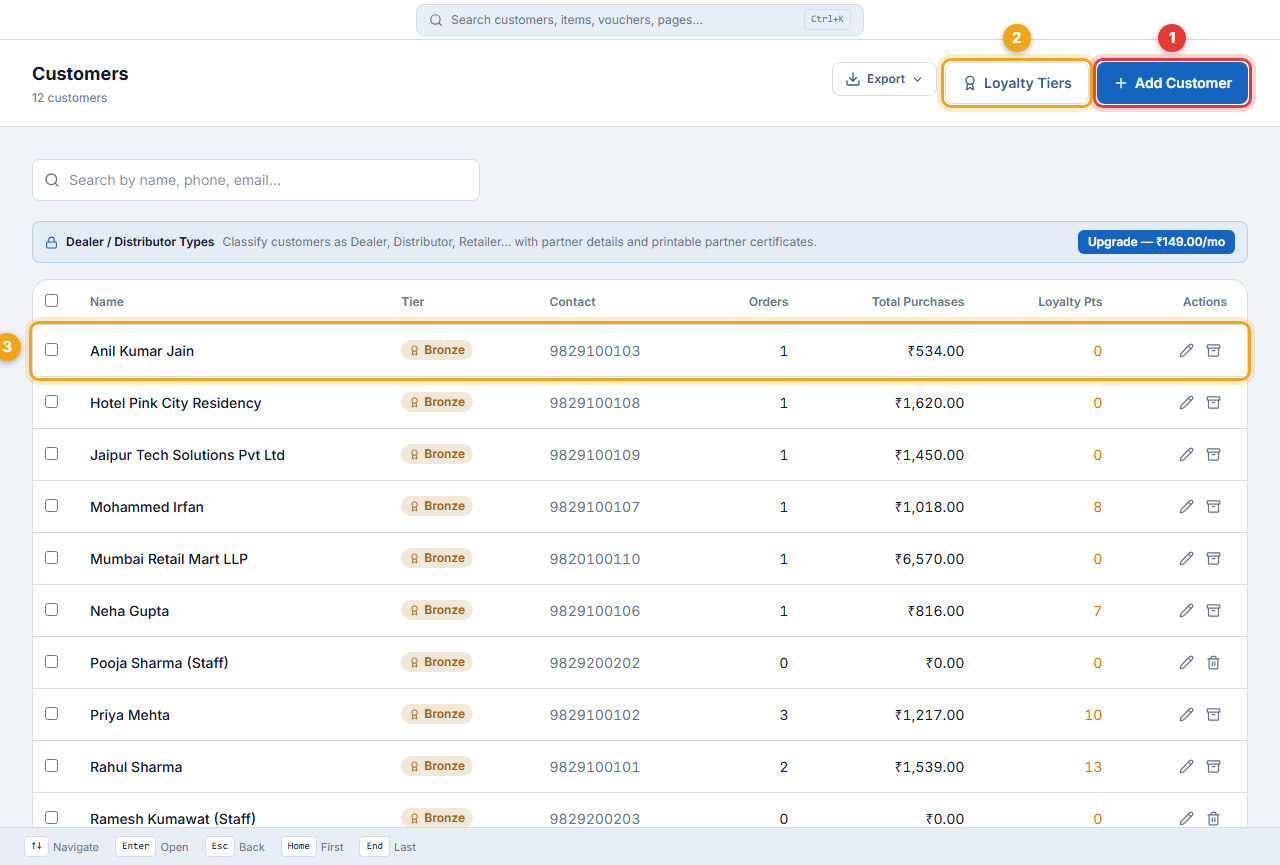Edit Pooja Sharma (Staff) record
This screenshot has height=865, width=1280.
pos(1187,662)
